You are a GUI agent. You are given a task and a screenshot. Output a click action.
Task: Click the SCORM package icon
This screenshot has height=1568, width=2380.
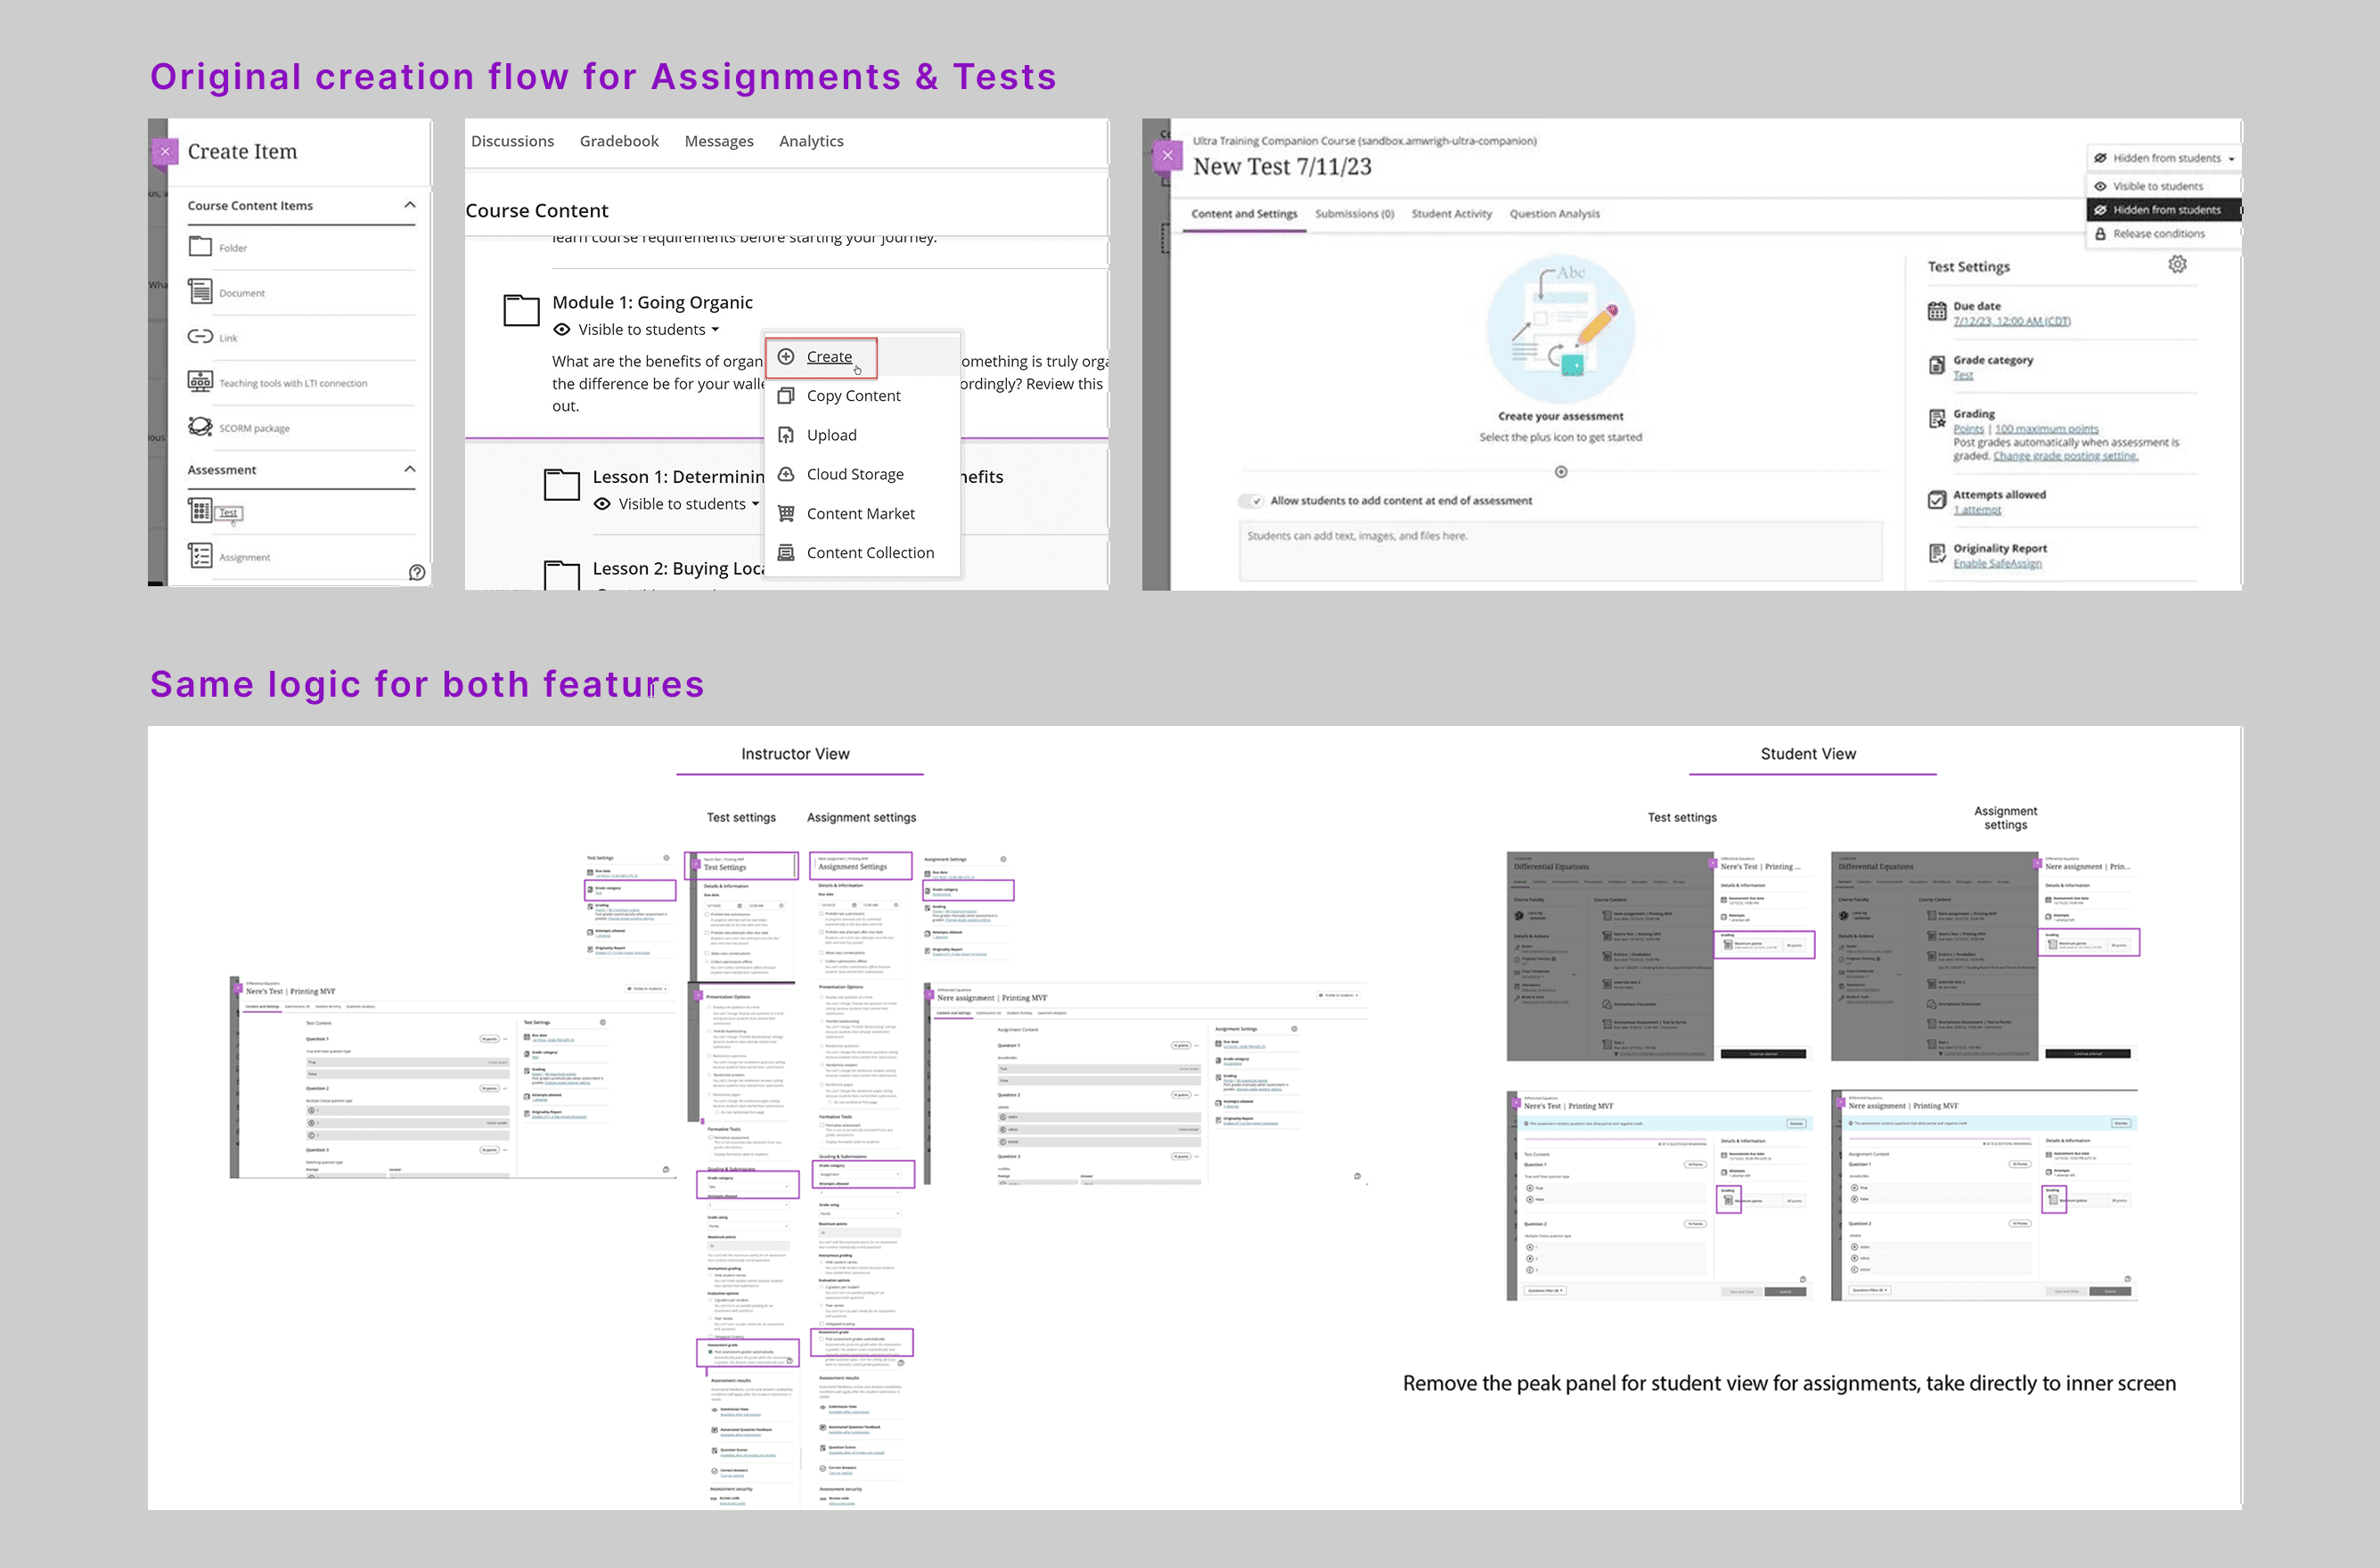click(200, 427)
